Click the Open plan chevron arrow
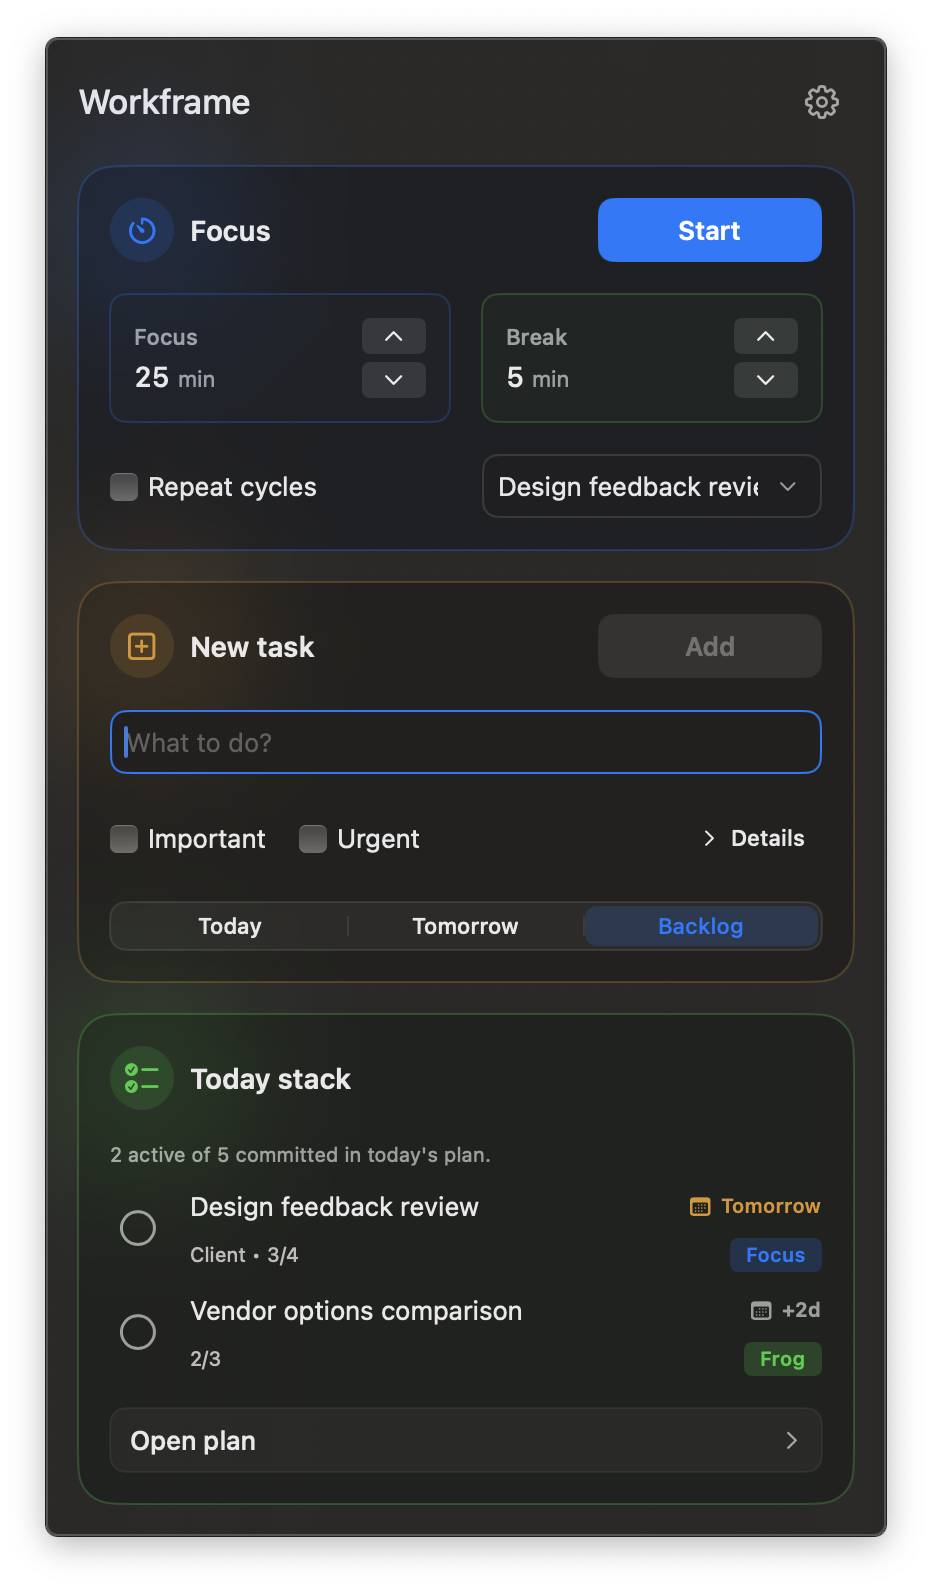The width and height of the screenshot is (932, 1590). point(792,1440)
